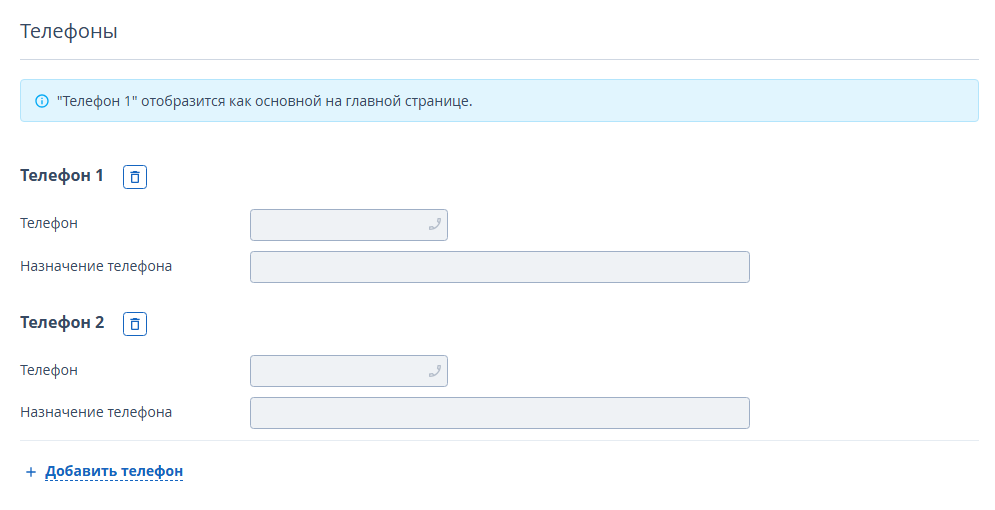Click the Назначение телефона label under Телефон 1
The height and width of the screenshot is (510, 995).
(96, 266)
